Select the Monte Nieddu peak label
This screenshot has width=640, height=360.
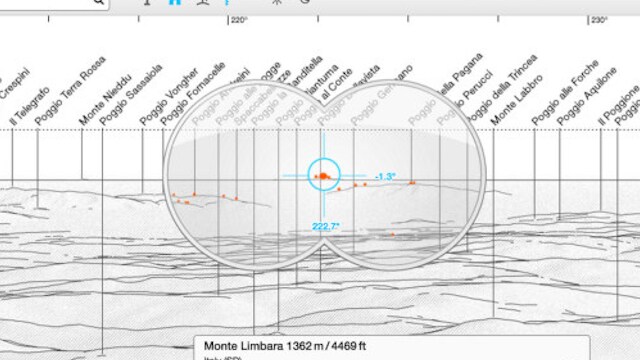105,100
